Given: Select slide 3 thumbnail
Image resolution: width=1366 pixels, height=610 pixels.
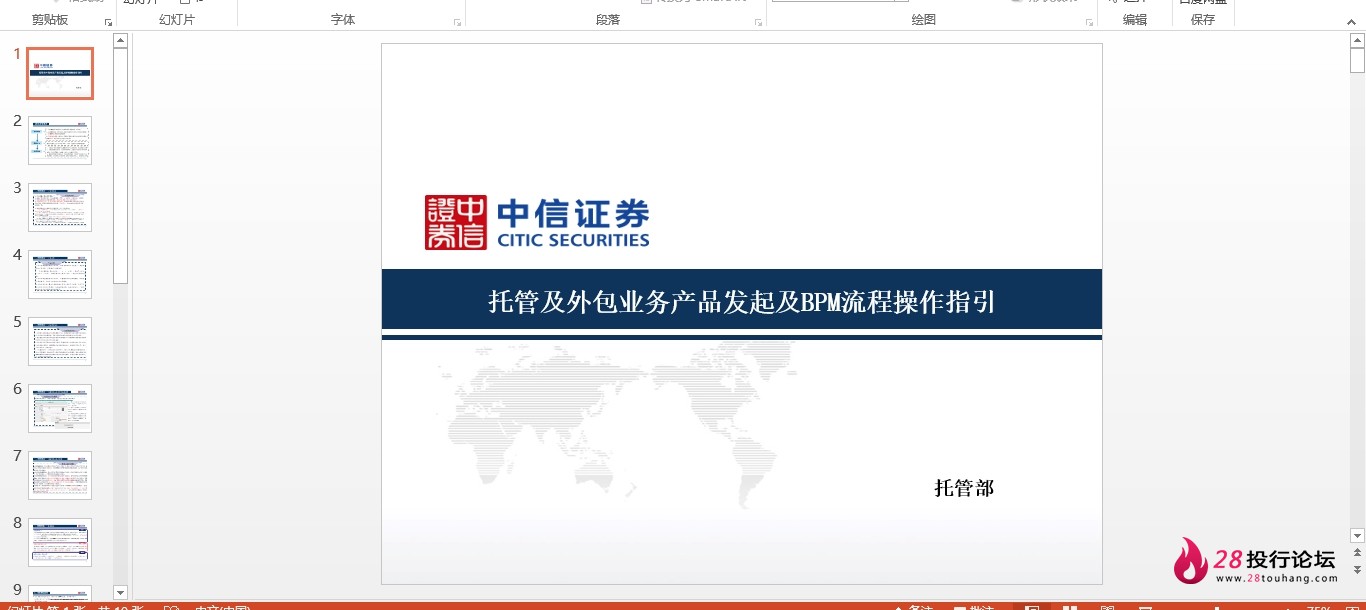Looking at the screenshot, I should tap(60, 207).
